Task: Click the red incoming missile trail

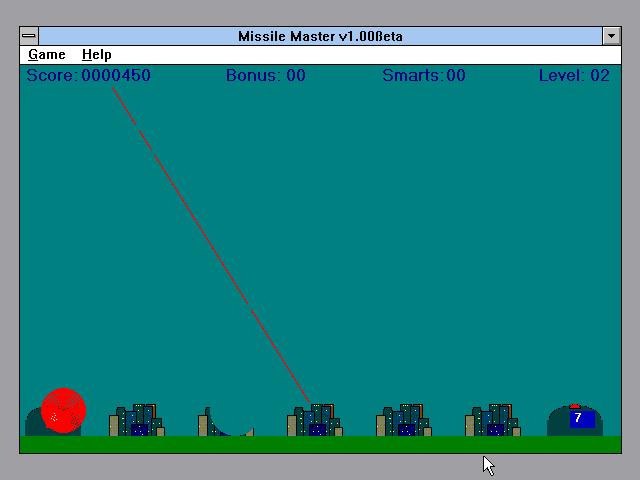Action: pyautogui.click(x=211, y=245)
